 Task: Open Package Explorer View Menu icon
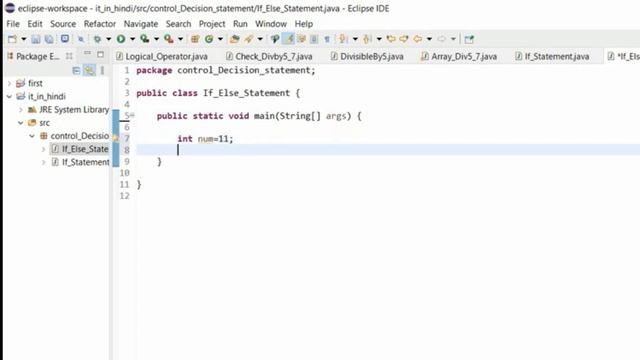point(102,71)
